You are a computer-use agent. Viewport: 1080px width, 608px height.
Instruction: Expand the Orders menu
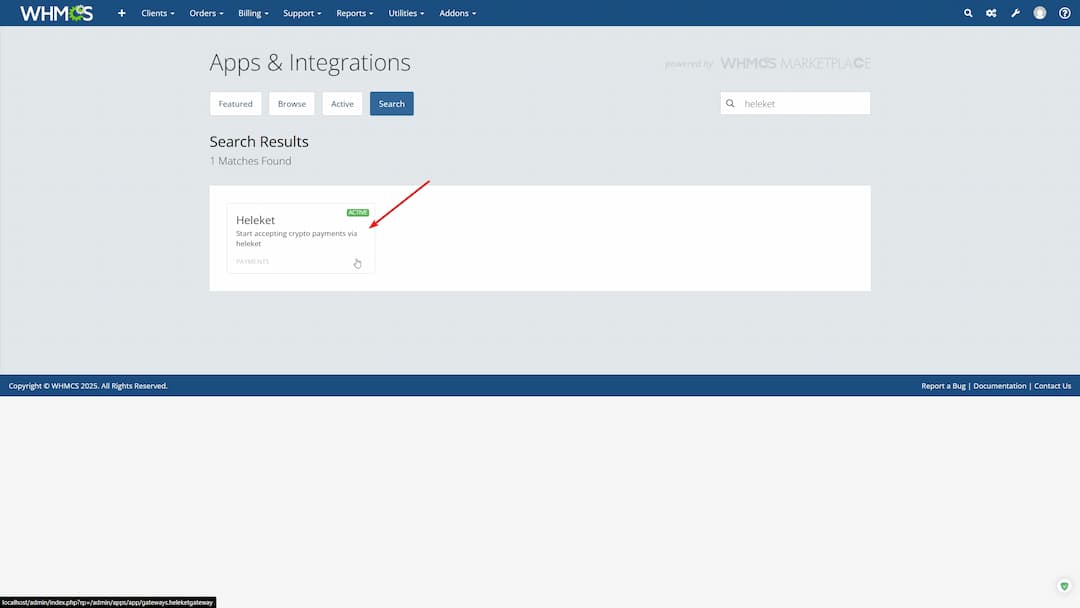point(206,13)
